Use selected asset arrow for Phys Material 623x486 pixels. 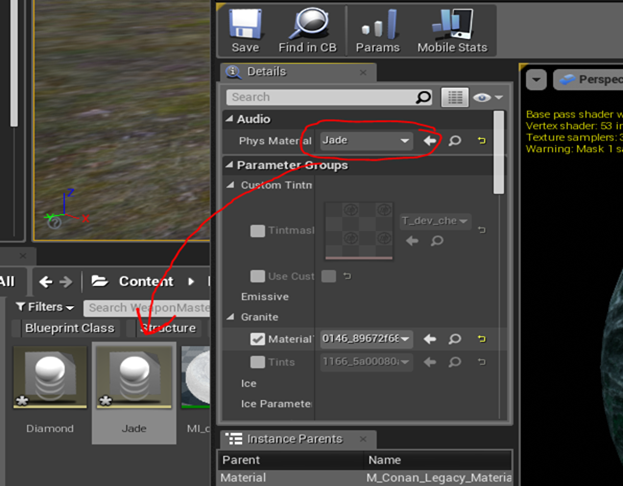[x=431, y=141]
